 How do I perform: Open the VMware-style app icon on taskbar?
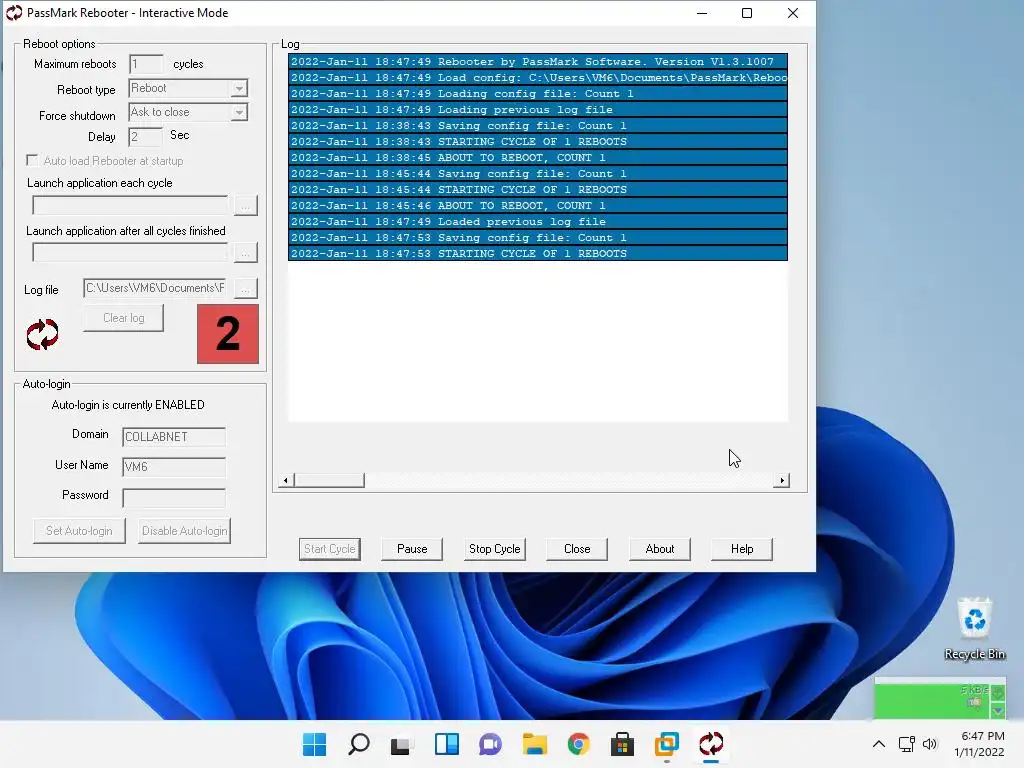click(x=667, y=744)
